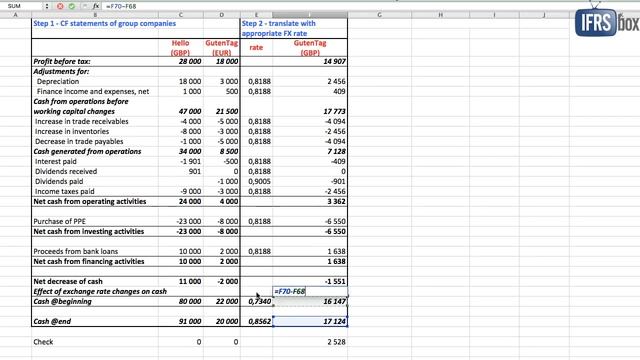The width and height of the screenshot is (640, 360).
Task: Select Cash @end rate cell 0,8562
Action: 256,322
